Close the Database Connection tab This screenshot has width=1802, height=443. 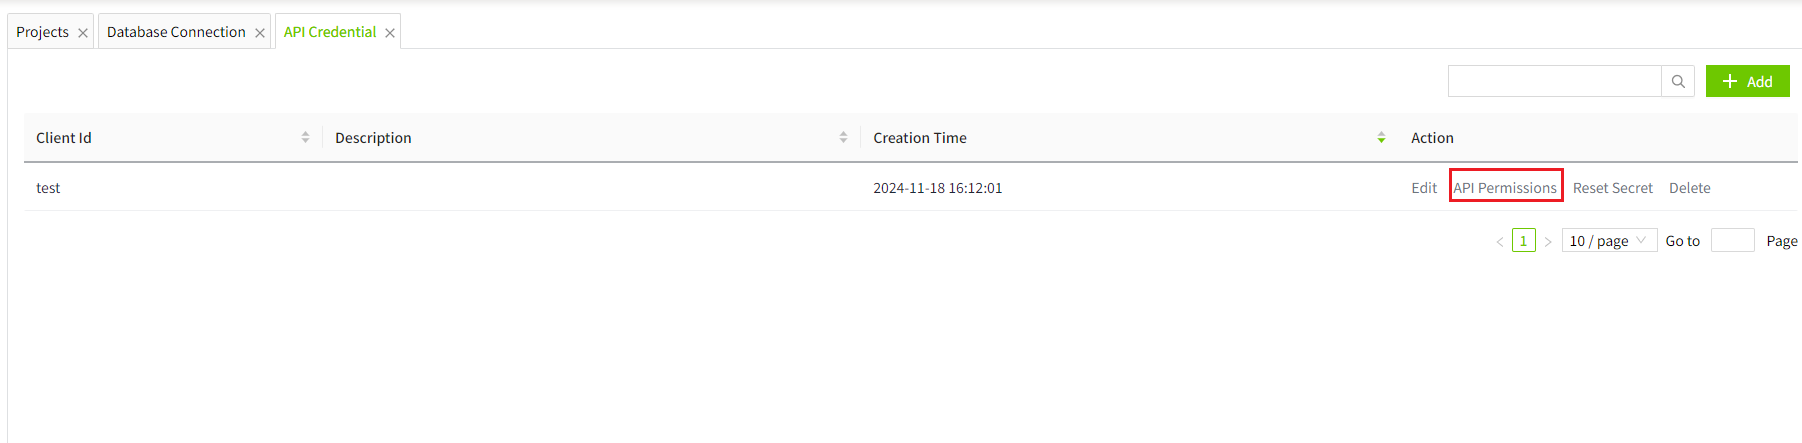[260, 33]
